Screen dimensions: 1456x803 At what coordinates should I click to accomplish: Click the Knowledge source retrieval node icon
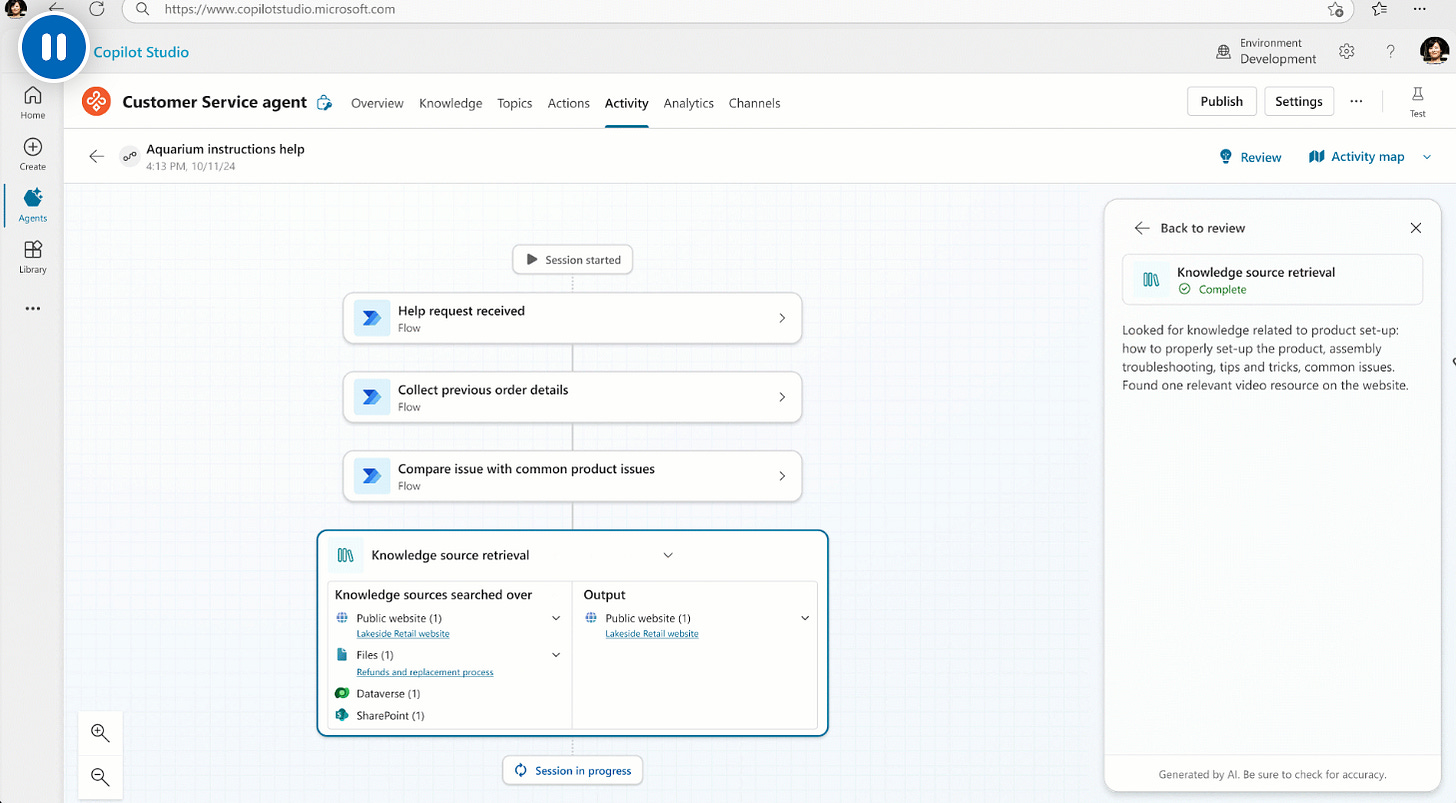click(346, 555)
